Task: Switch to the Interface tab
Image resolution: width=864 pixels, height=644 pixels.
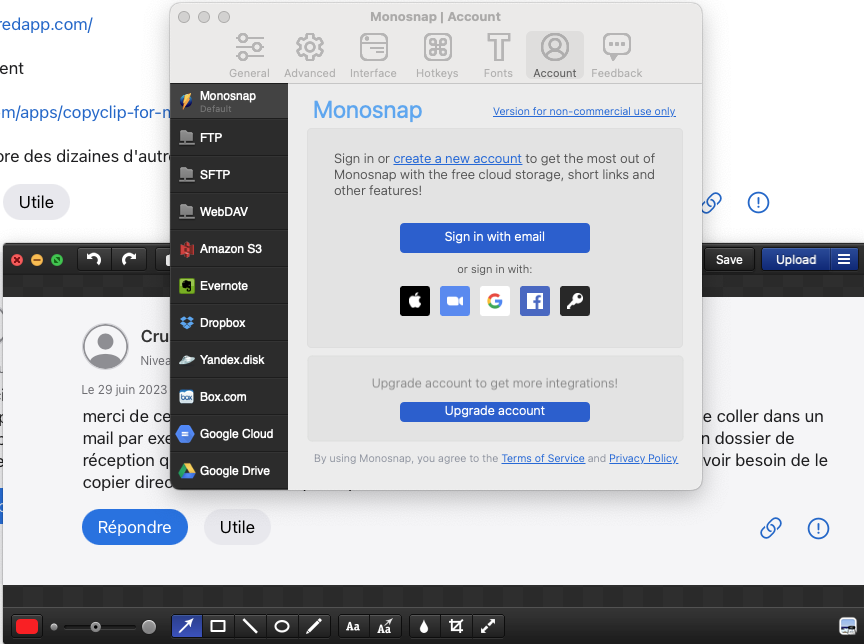Action: [373, 56]
